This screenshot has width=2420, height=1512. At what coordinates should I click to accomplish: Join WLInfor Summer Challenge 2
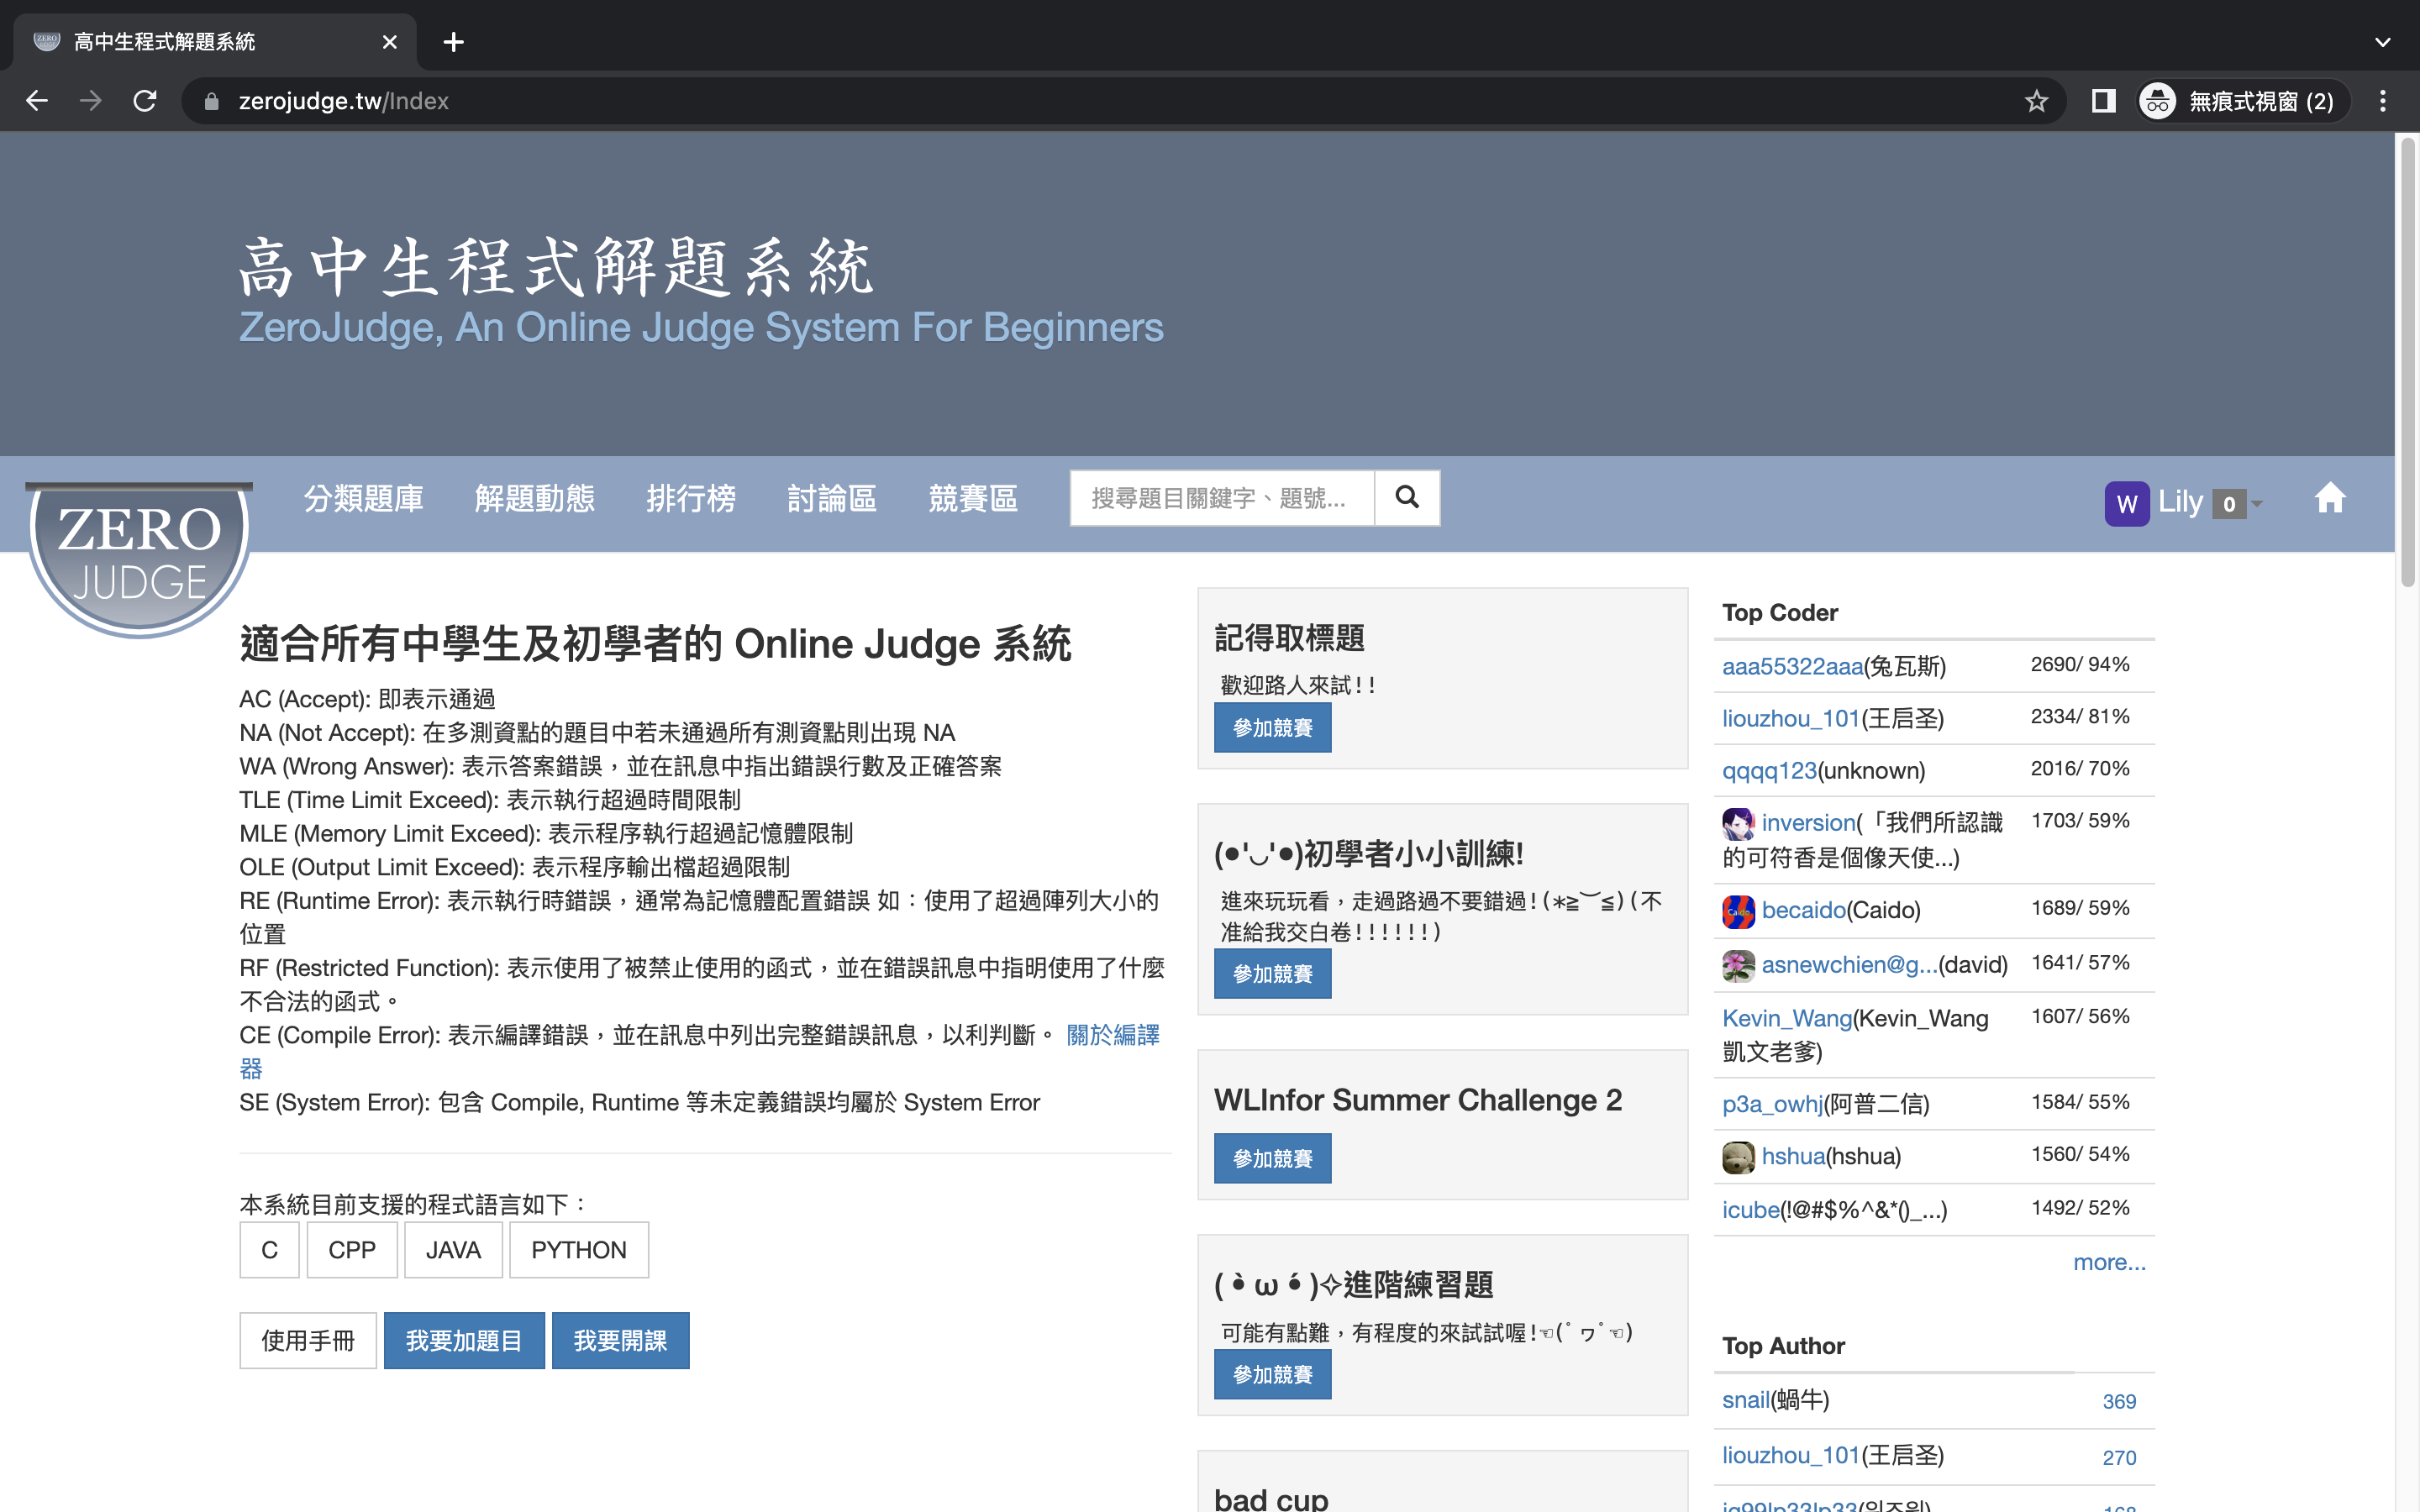[x=1272, y=1158]
